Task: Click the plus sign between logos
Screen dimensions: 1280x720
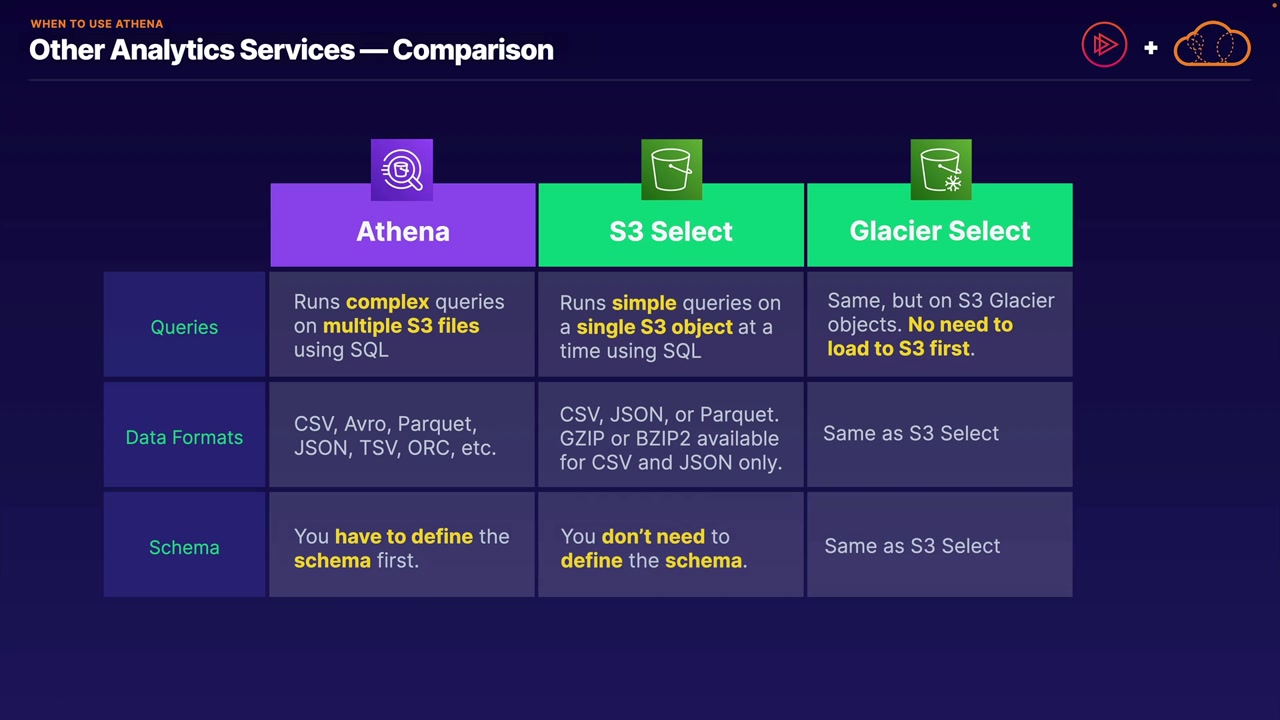Action: pos(1151,47)
